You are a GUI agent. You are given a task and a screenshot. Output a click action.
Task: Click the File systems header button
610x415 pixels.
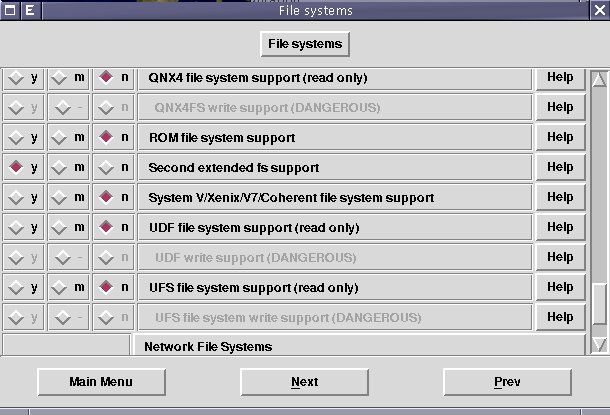coord(304,44)
